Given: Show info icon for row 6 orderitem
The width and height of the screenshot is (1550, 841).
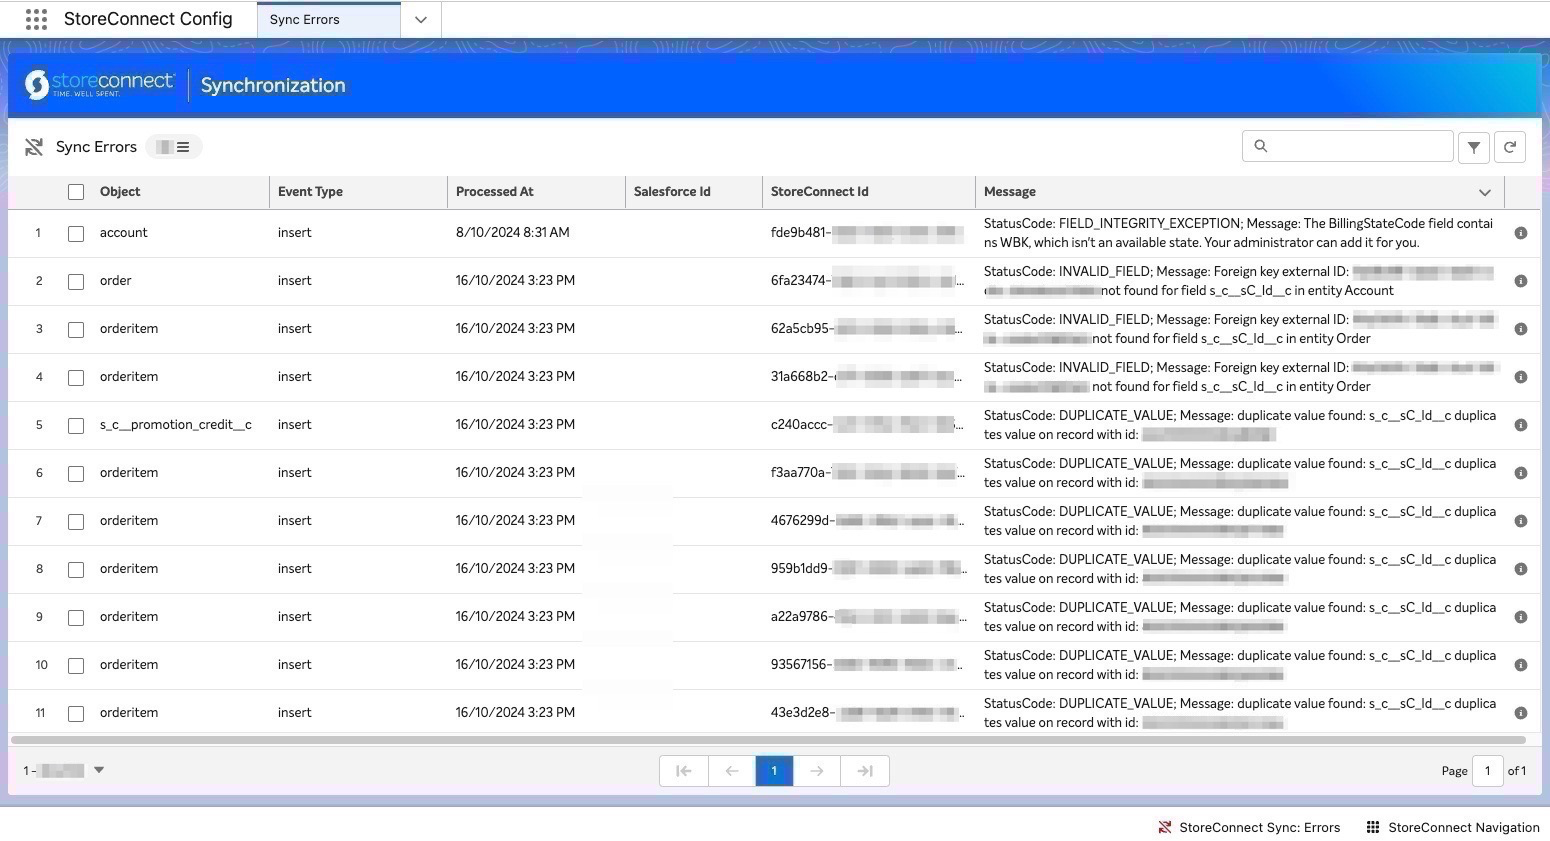Looking at the screenshot, I should tap(1521, 473).
